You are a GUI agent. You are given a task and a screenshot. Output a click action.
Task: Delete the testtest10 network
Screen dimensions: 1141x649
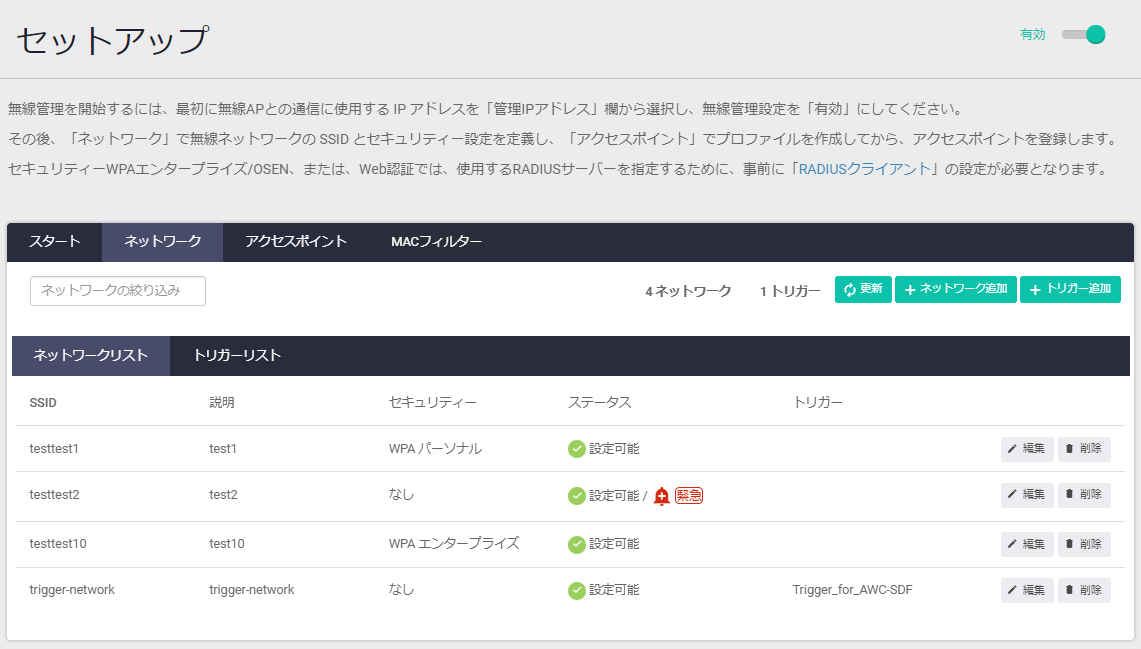point(1084,545)
